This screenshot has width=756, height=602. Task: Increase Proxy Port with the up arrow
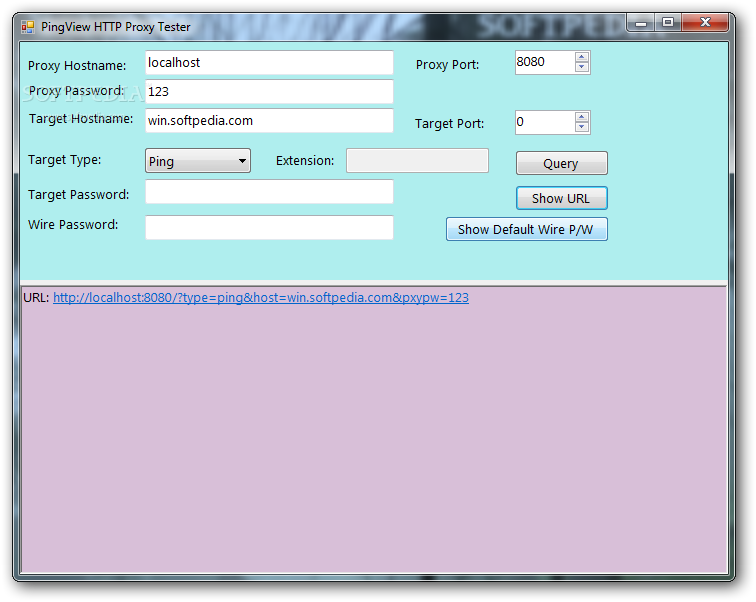[x=582, y=57]
